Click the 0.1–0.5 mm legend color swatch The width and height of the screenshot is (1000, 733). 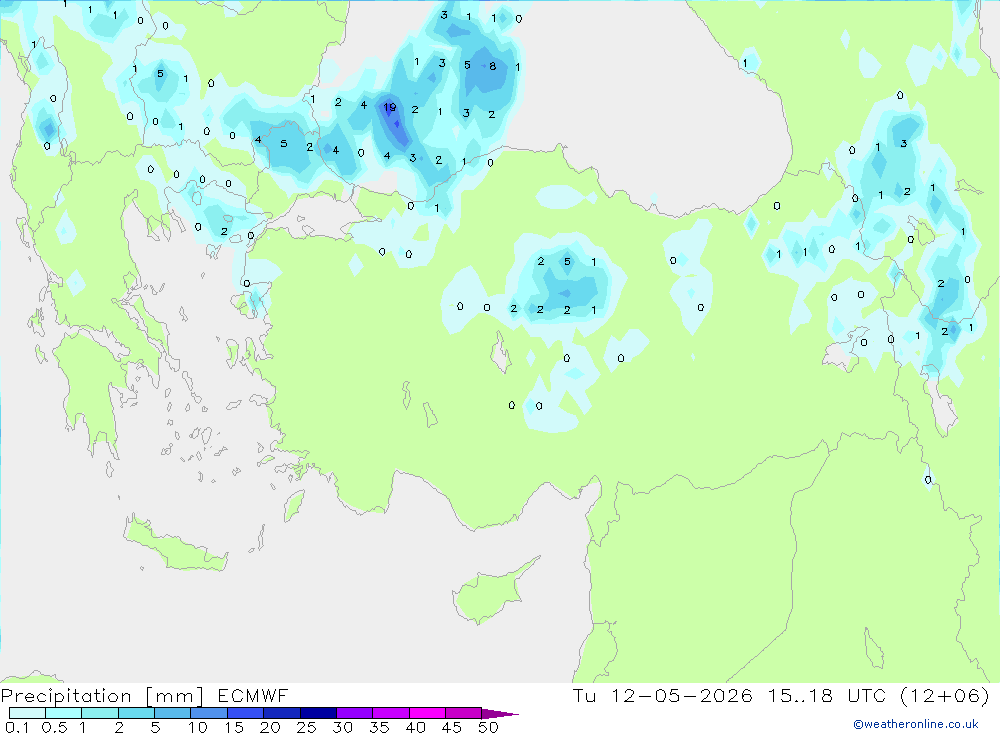point(27,713)
